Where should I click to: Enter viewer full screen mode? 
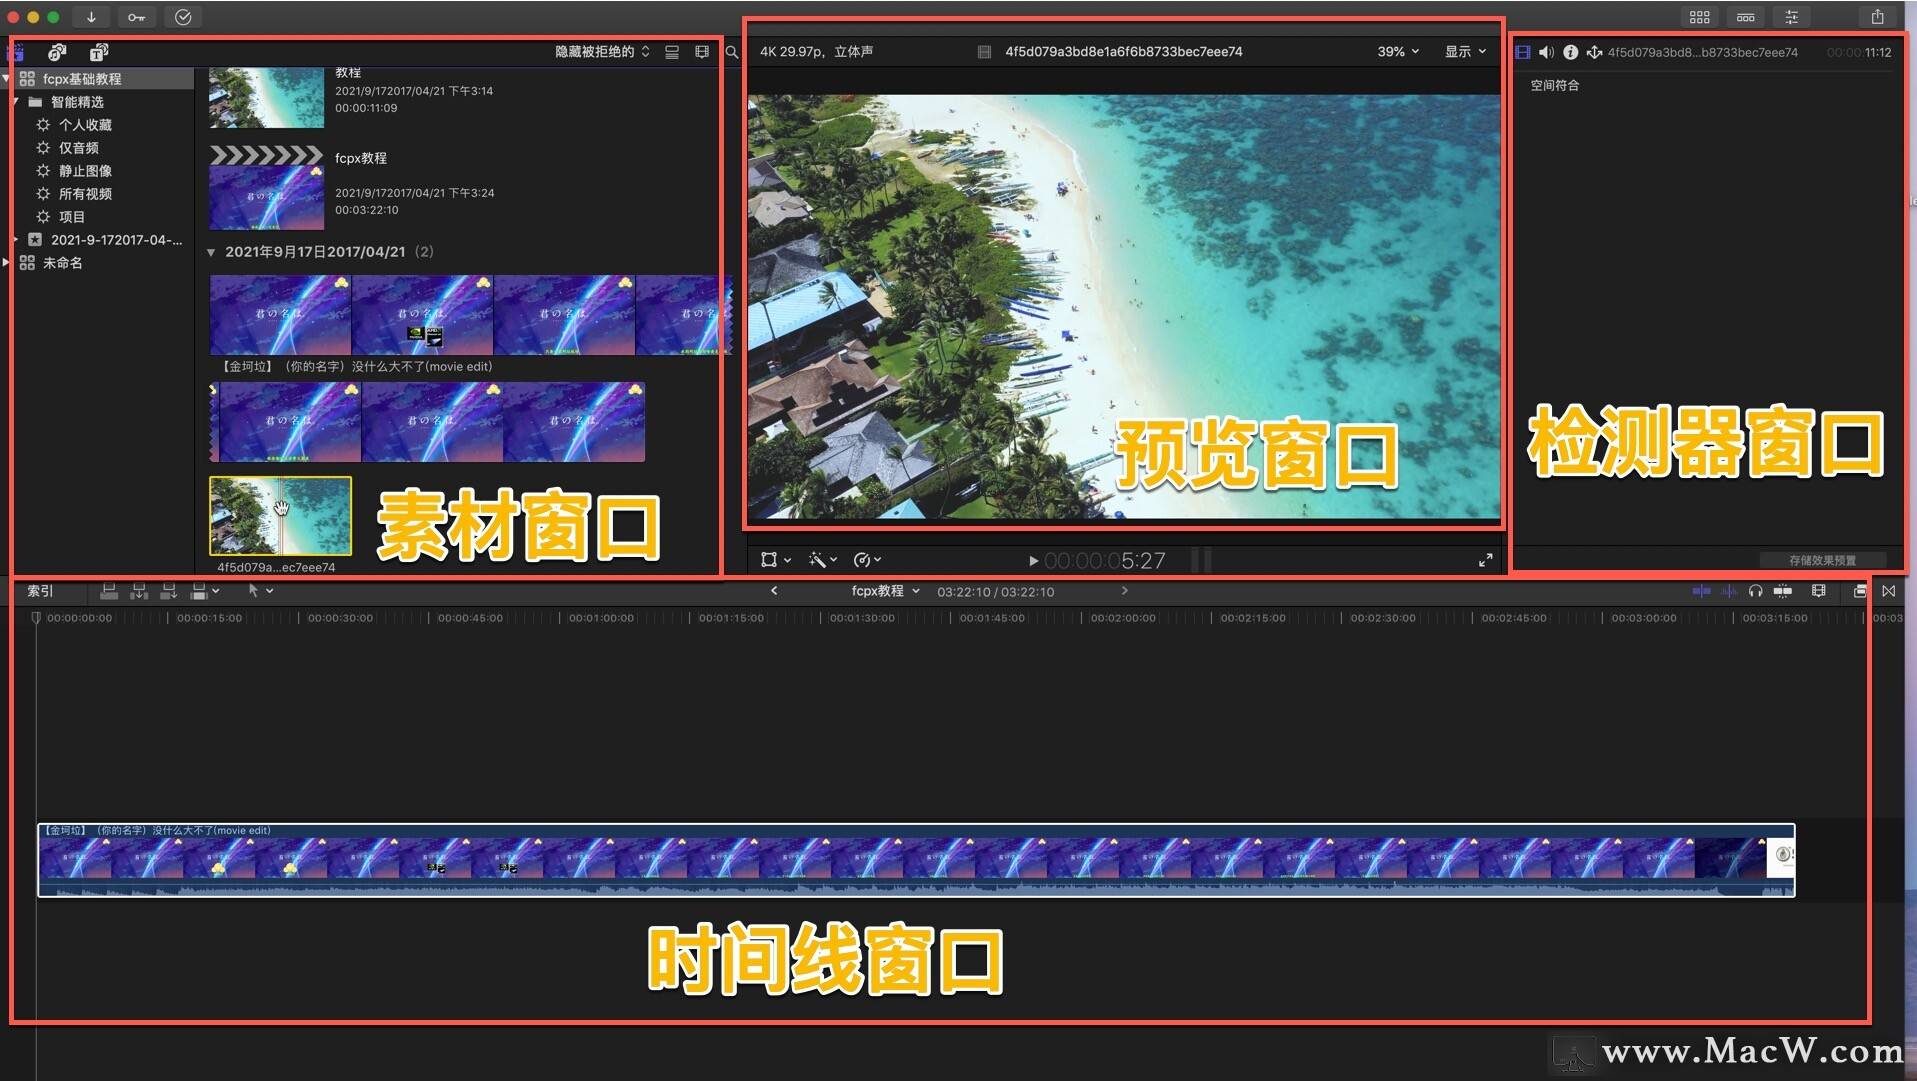point(1485,560)
